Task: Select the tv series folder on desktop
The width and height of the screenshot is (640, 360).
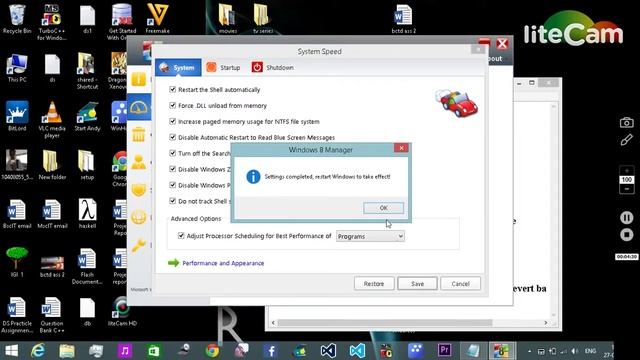Action: coord(262,19)
